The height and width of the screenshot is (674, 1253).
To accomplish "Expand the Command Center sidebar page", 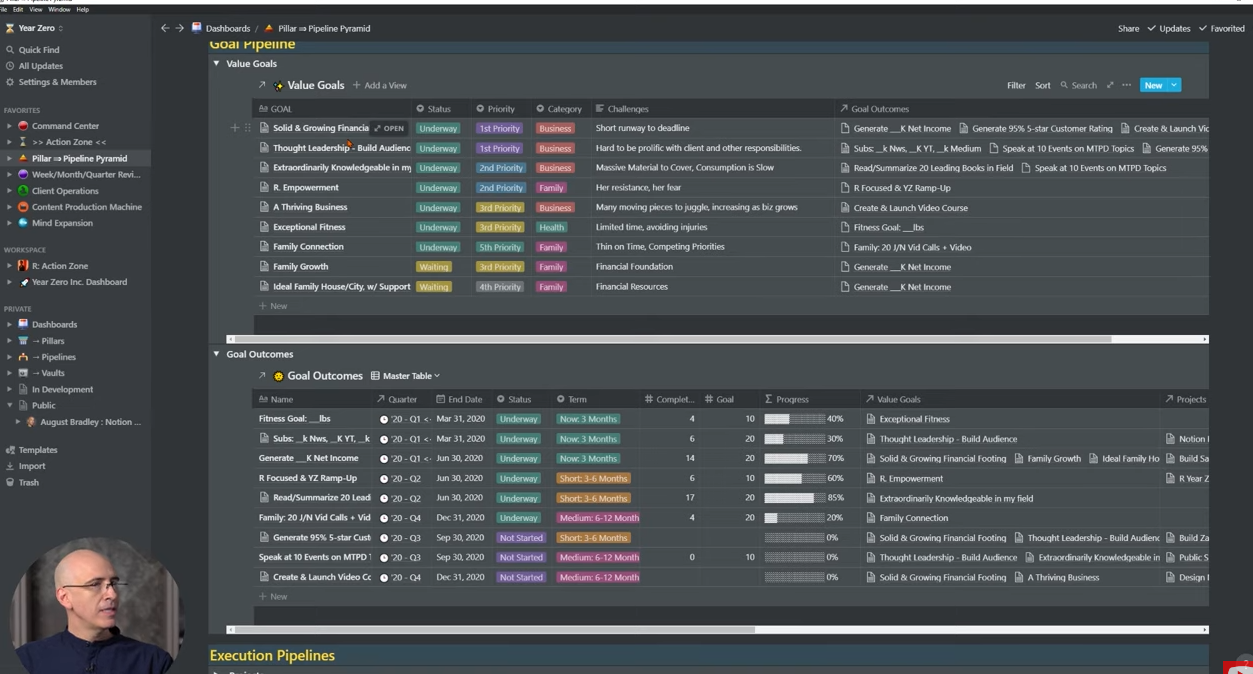I will (9, 126).
